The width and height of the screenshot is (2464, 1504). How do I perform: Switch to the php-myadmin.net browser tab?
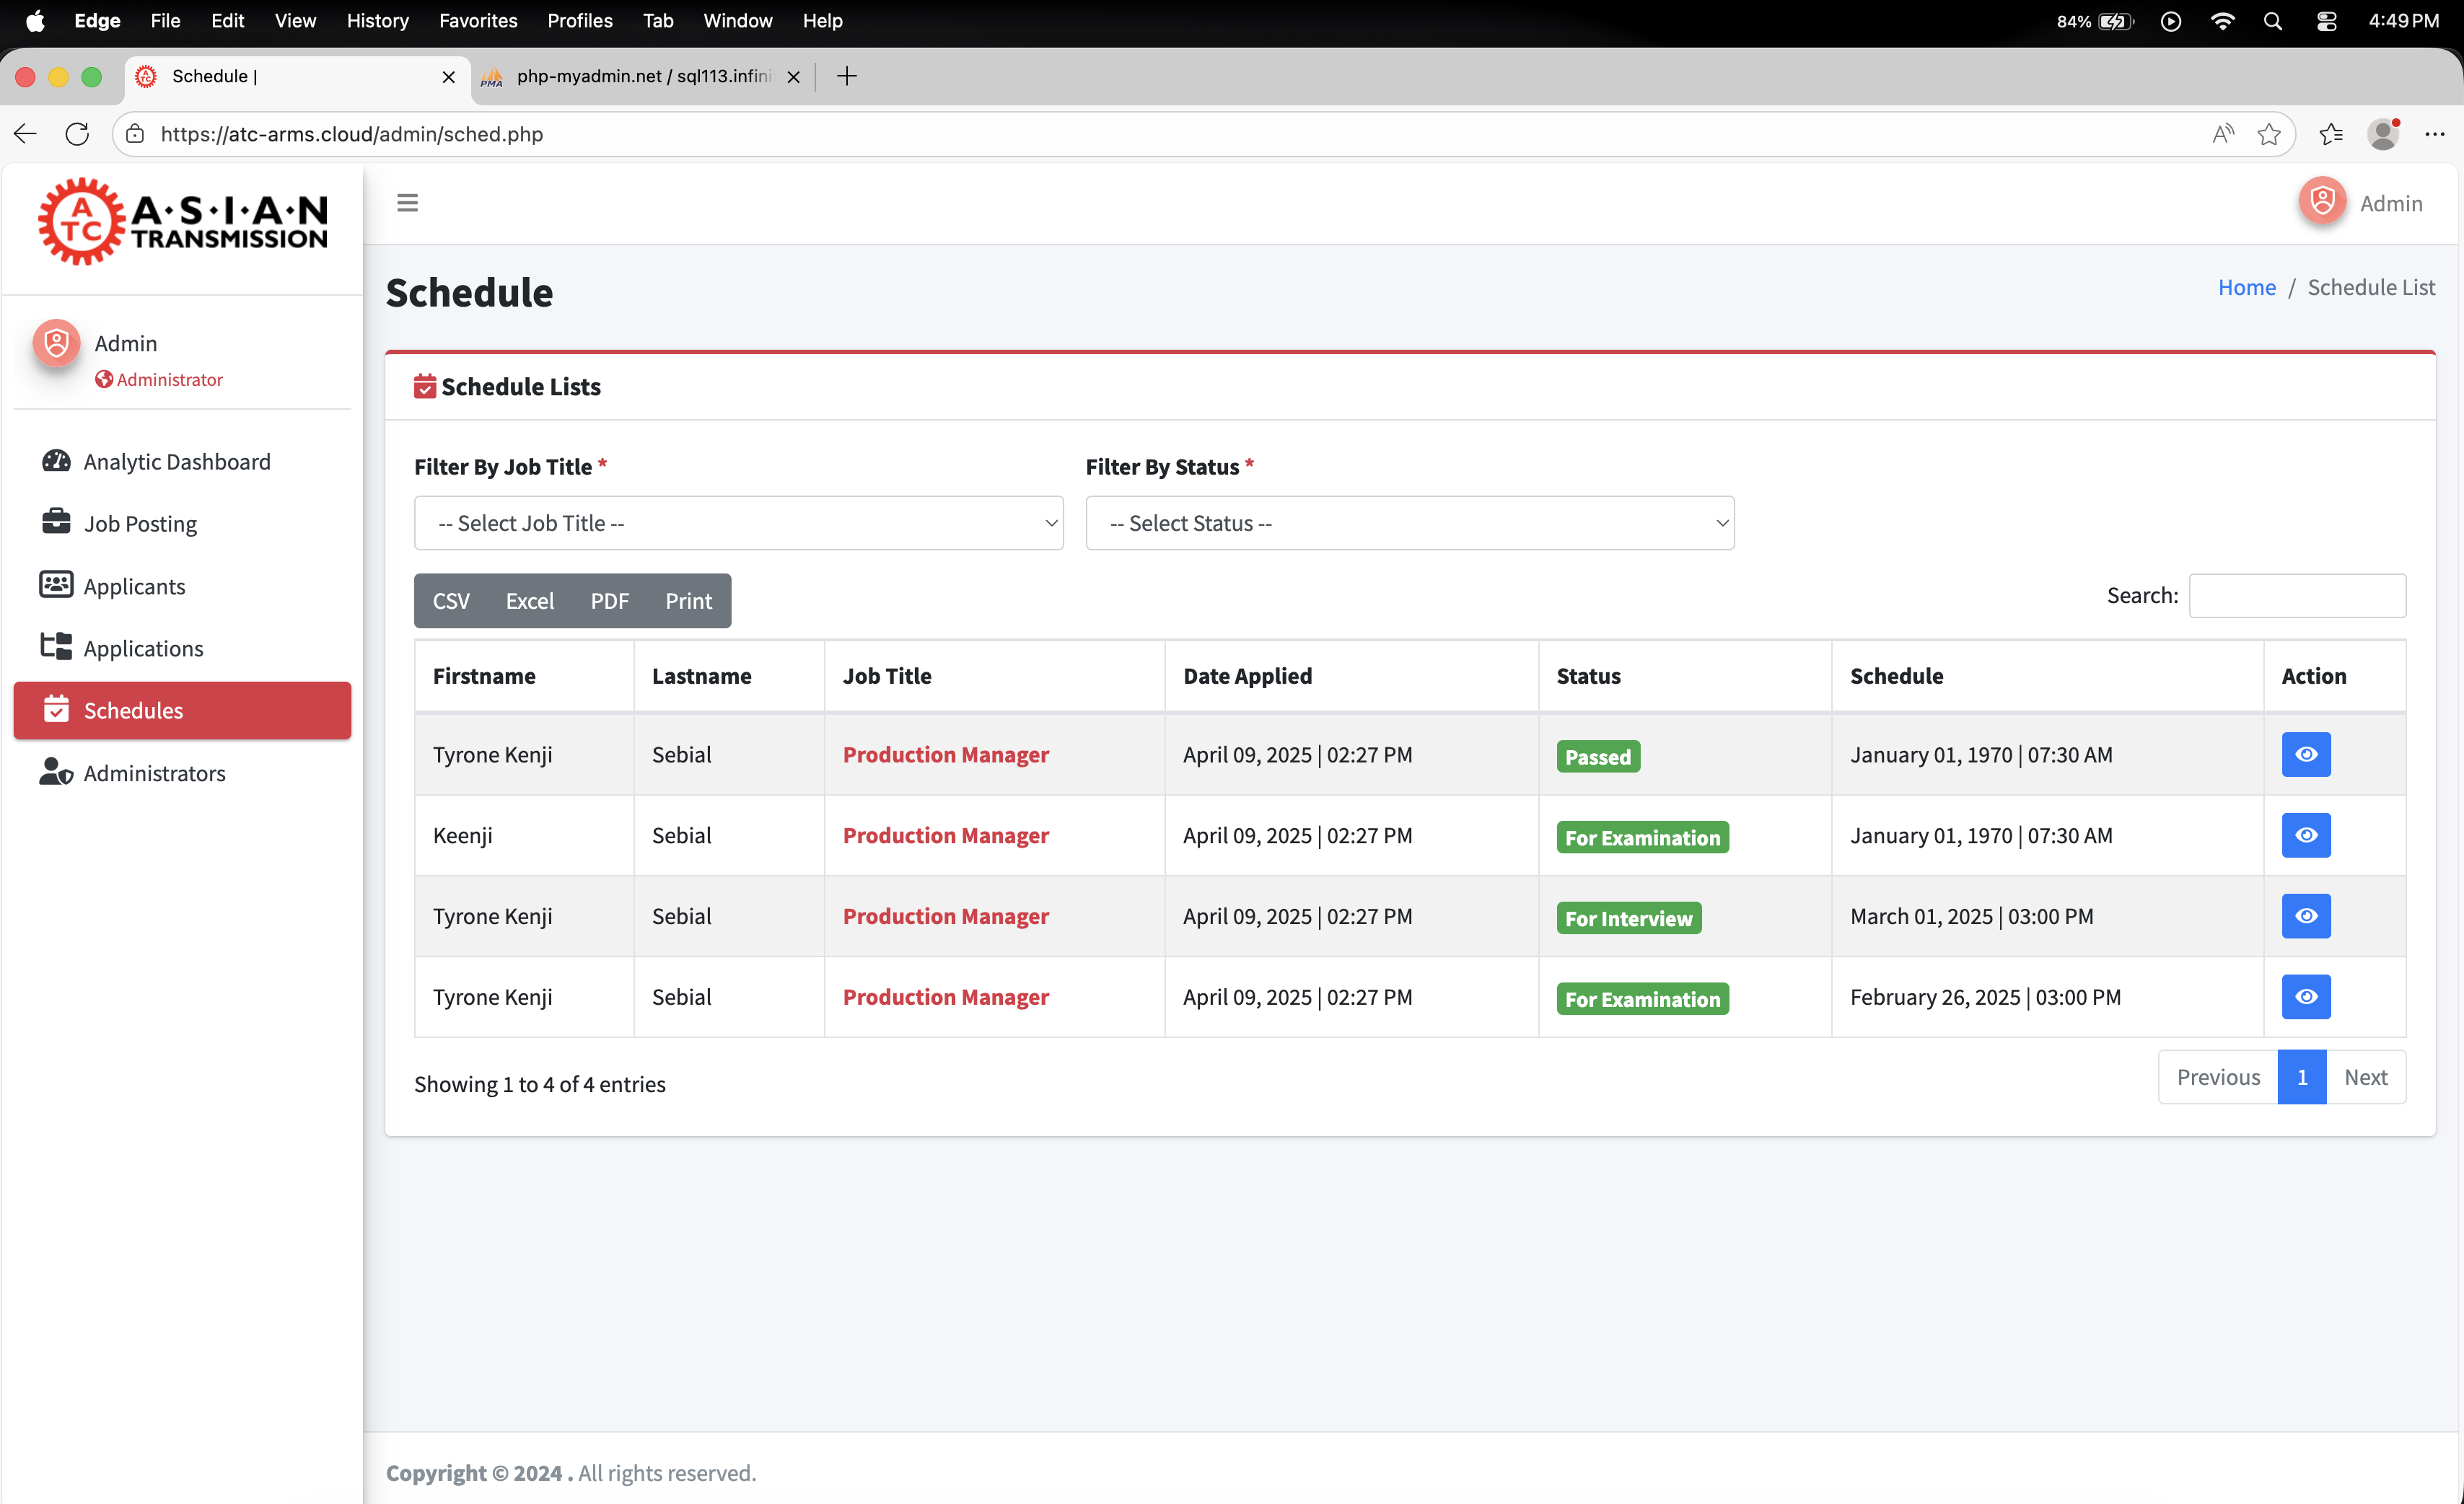point(642,76)
